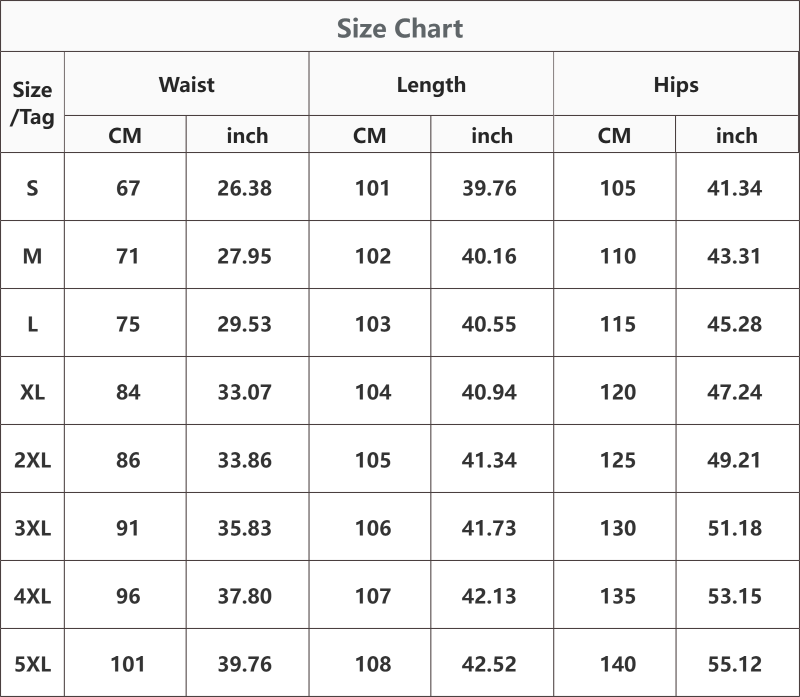This screenshot has width=800, height=697.
Task: Click the XL size label
Action: pyautogui.click(x=32, y=392)
